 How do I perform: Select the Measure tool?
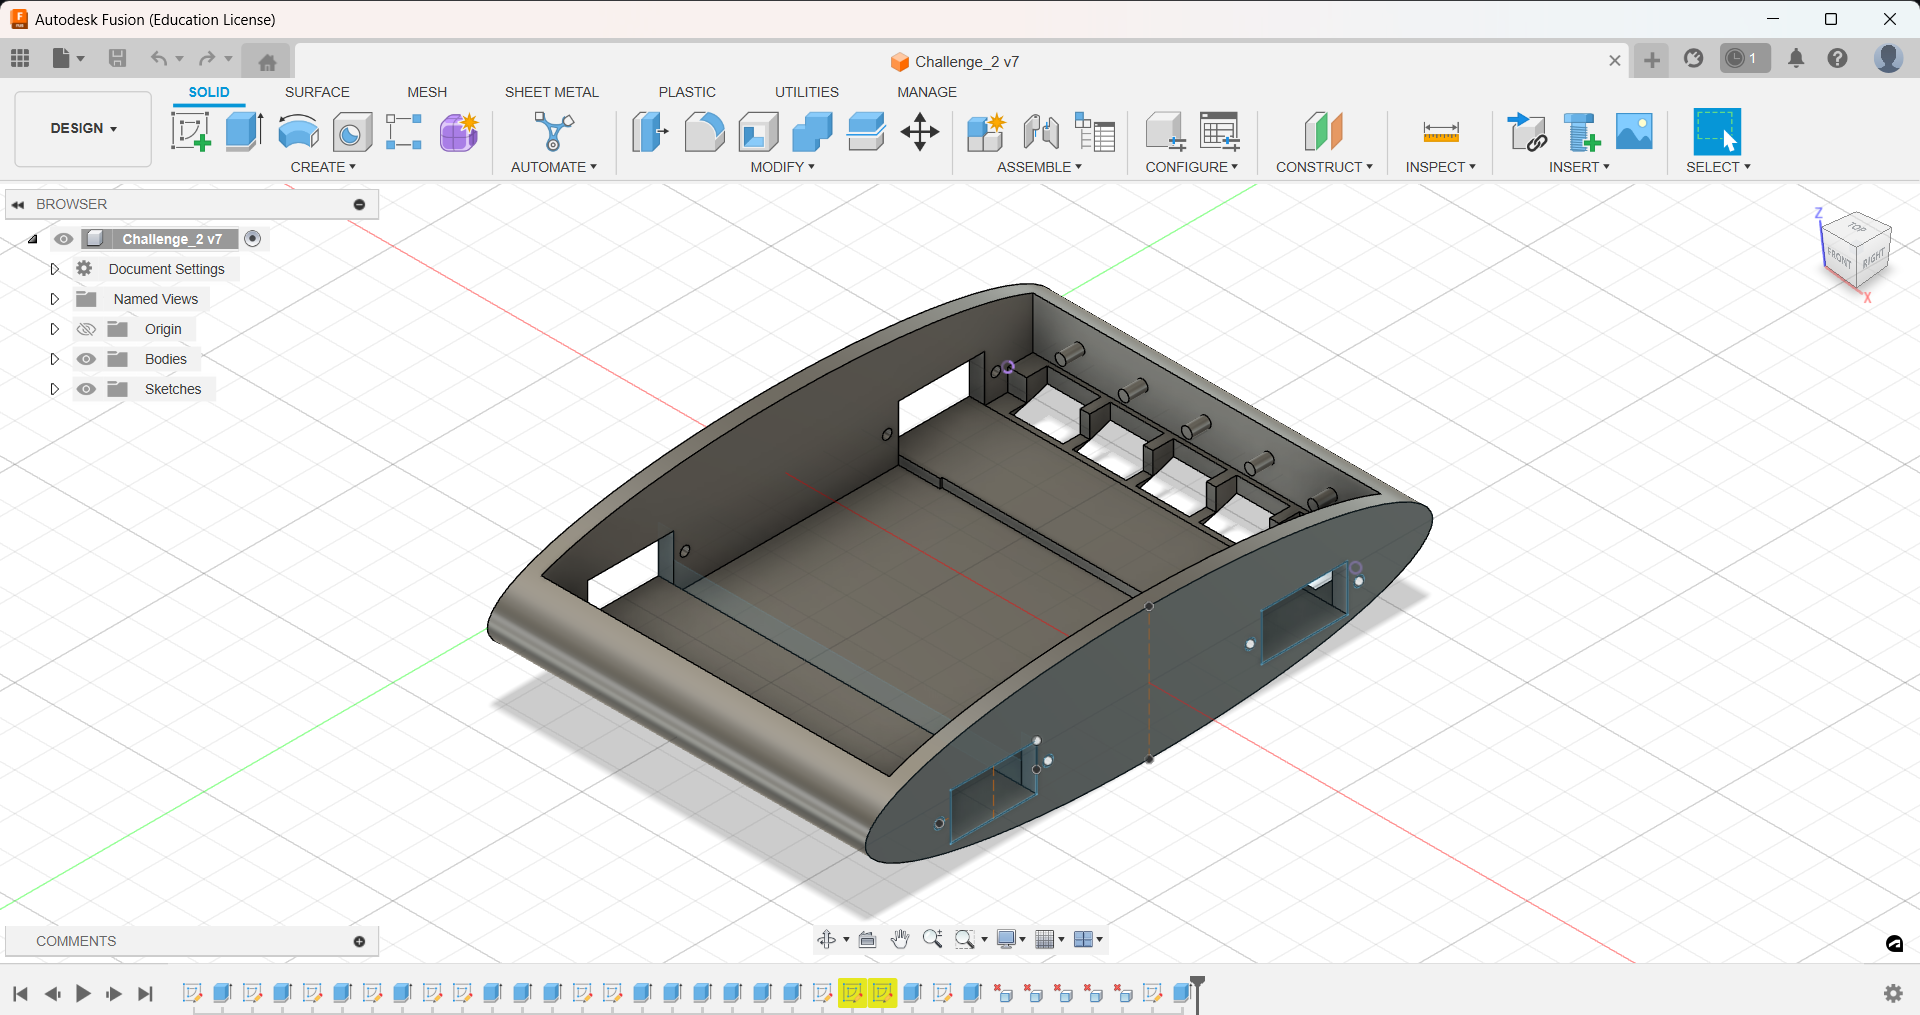(x=1441, y=131)
